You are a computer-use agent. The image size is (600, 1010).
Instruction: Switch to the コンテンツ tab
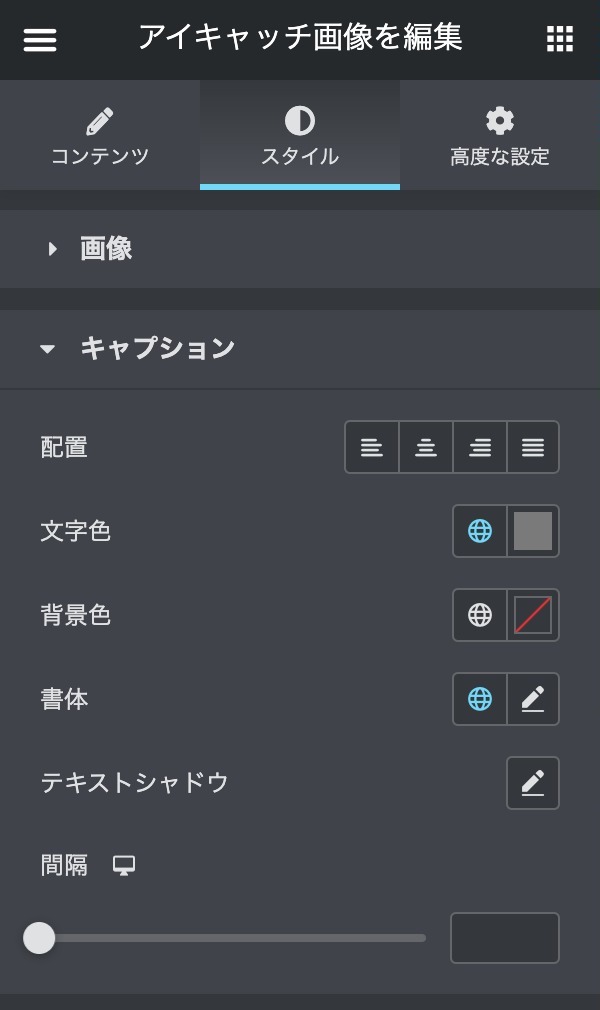tap(100, 137)
